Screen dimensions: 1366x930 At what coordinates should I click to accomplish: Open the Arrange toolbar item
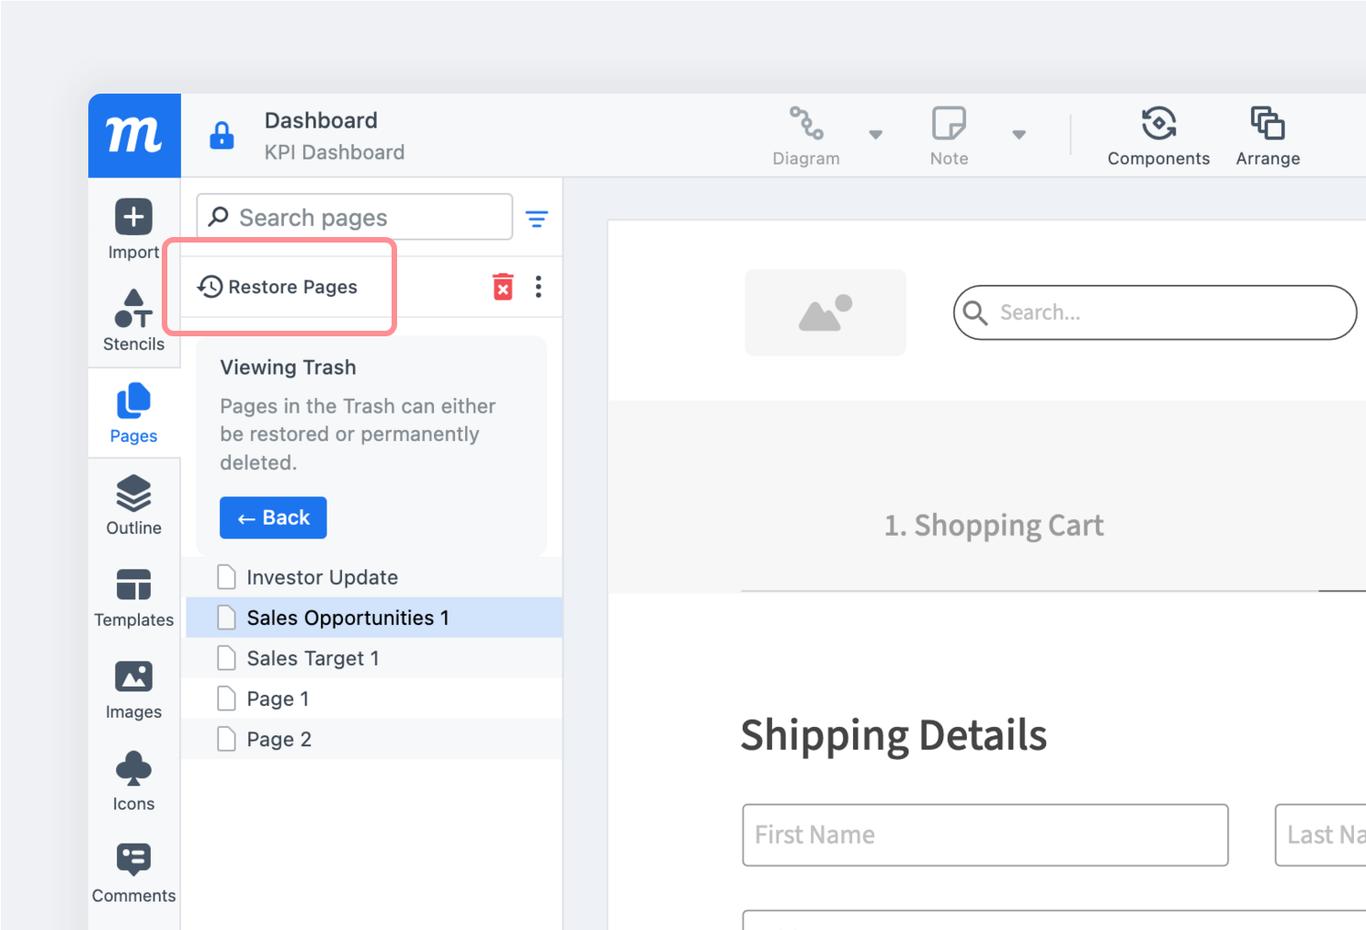pyautogui.click(x=1268, y=136)
